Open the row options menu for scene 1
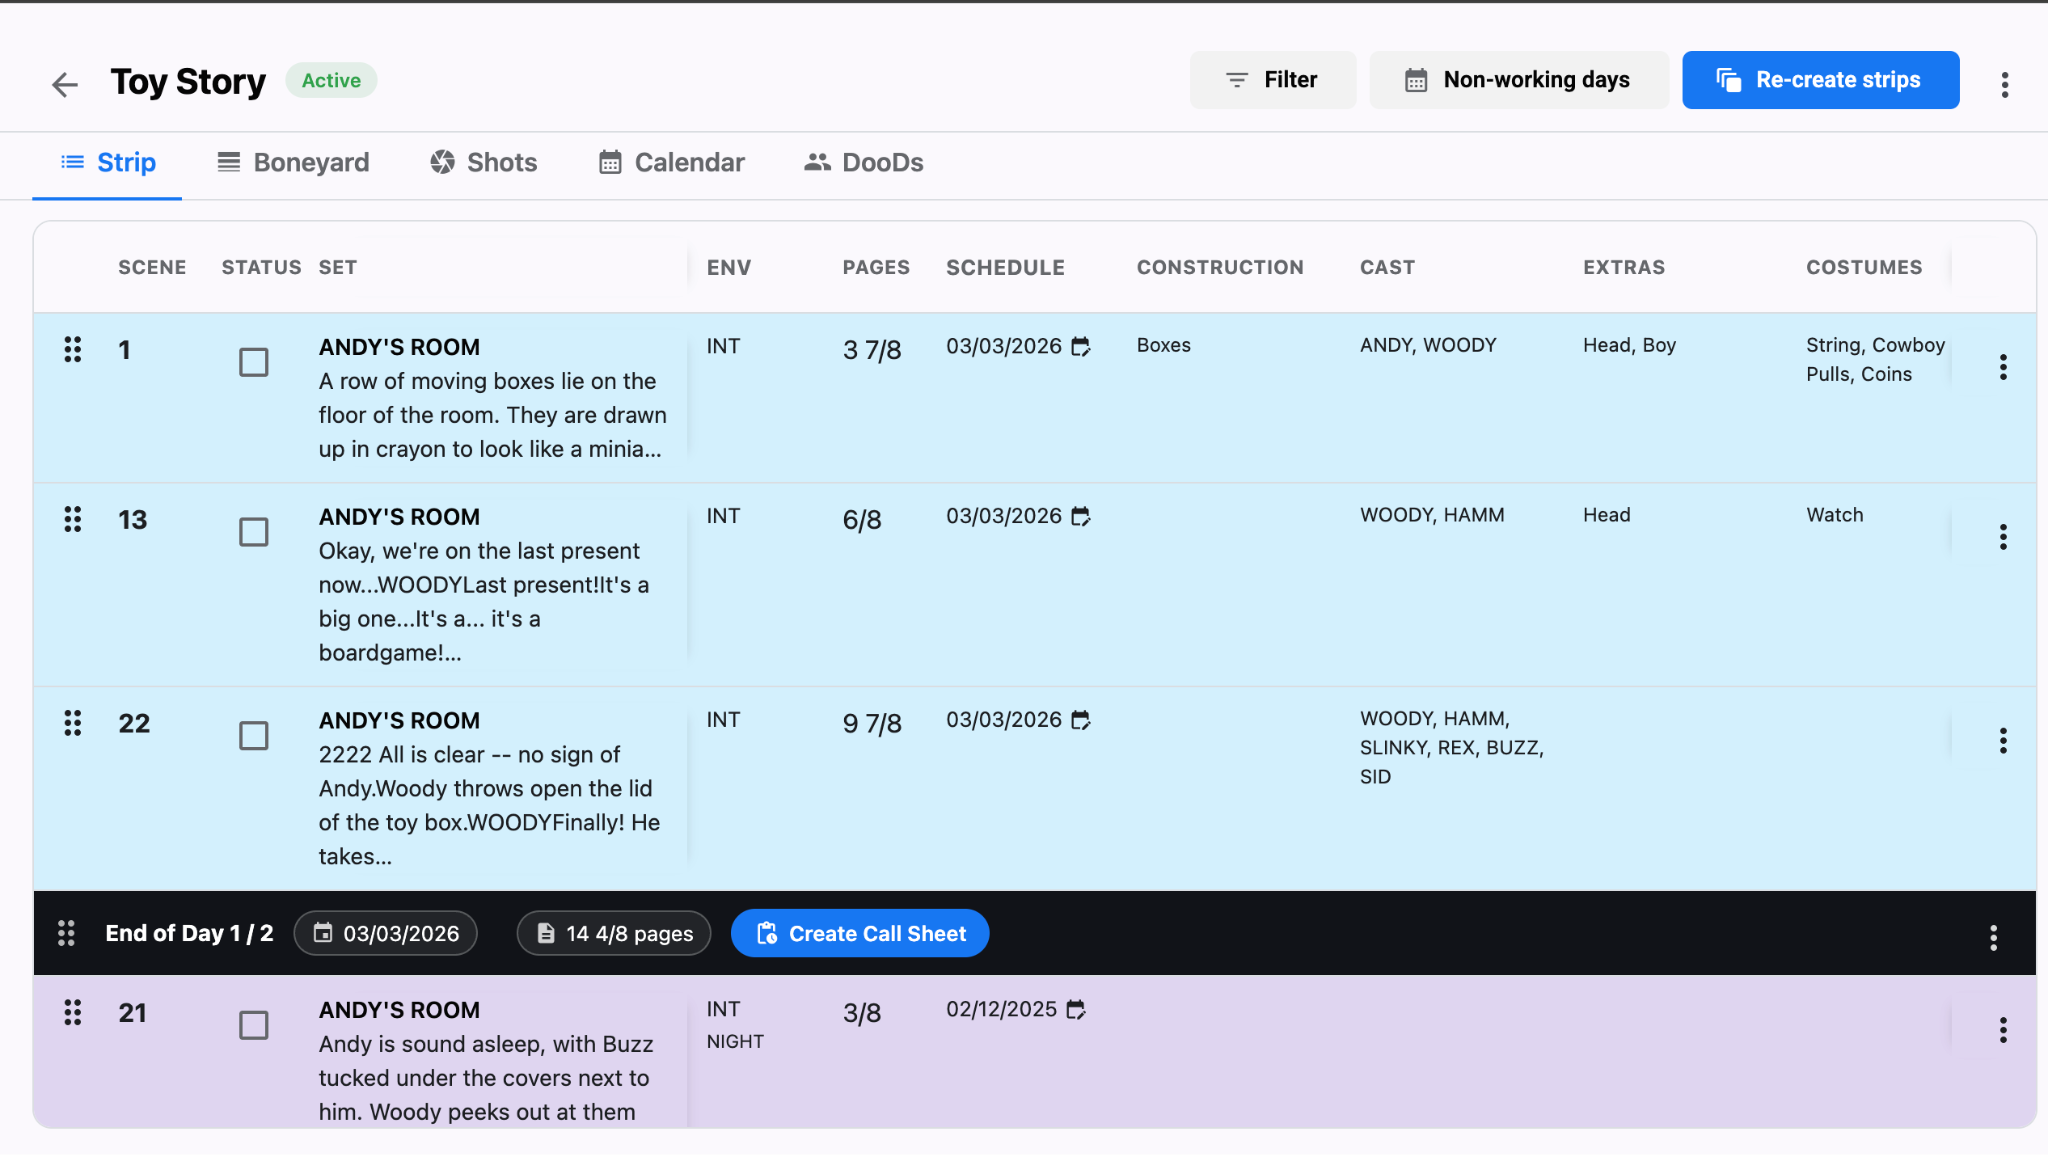This screenshot has height=1155, width=2048. point(2003,367)
